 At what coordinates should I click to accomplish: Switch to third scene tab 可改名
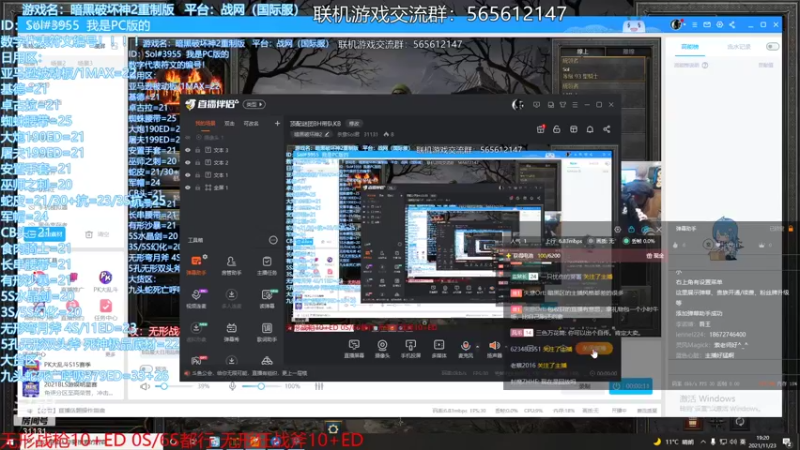251,123
